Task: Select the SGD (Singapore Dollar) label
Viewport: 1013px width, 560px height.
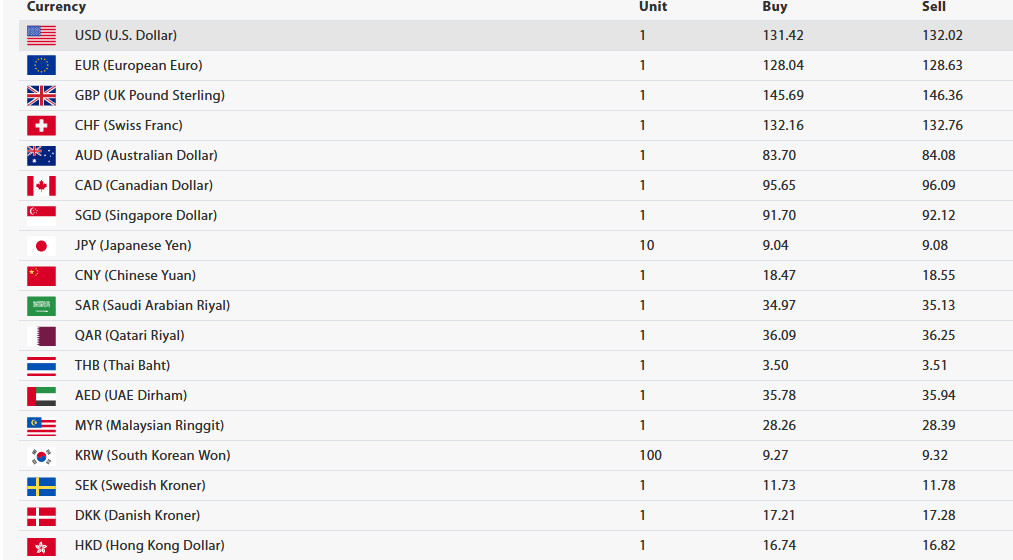Action: click(x=146, y=216)
